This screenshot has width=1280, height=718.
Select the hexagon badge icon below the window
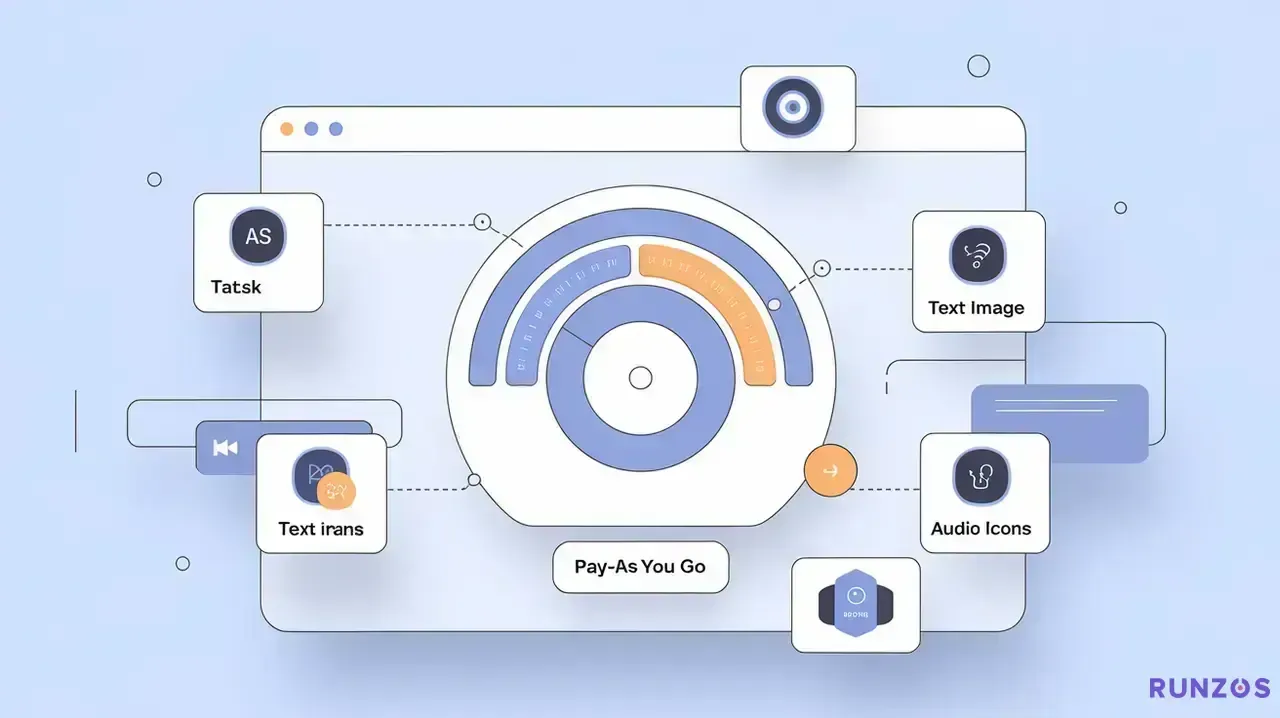click(855, 604)
